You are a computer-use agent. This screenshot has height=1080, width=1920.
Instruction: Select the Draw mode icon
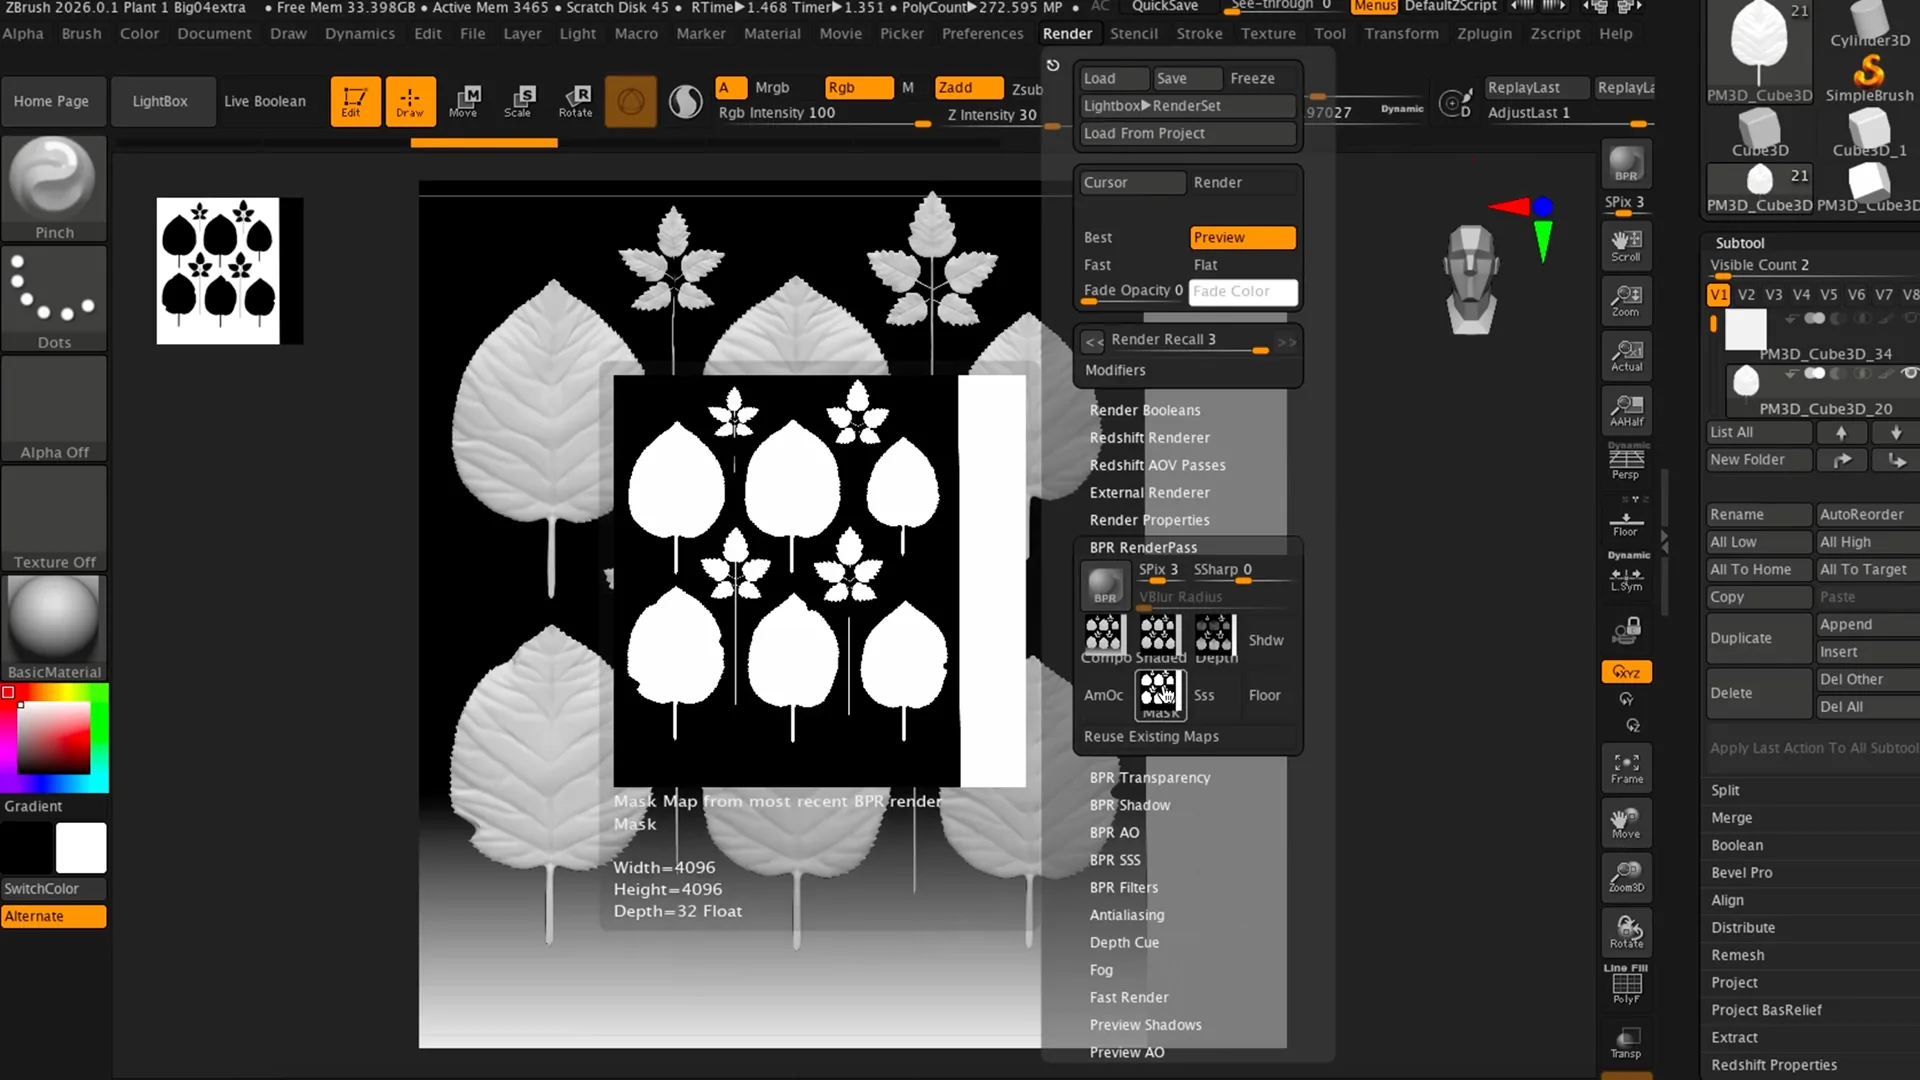(x=410, y=101)
